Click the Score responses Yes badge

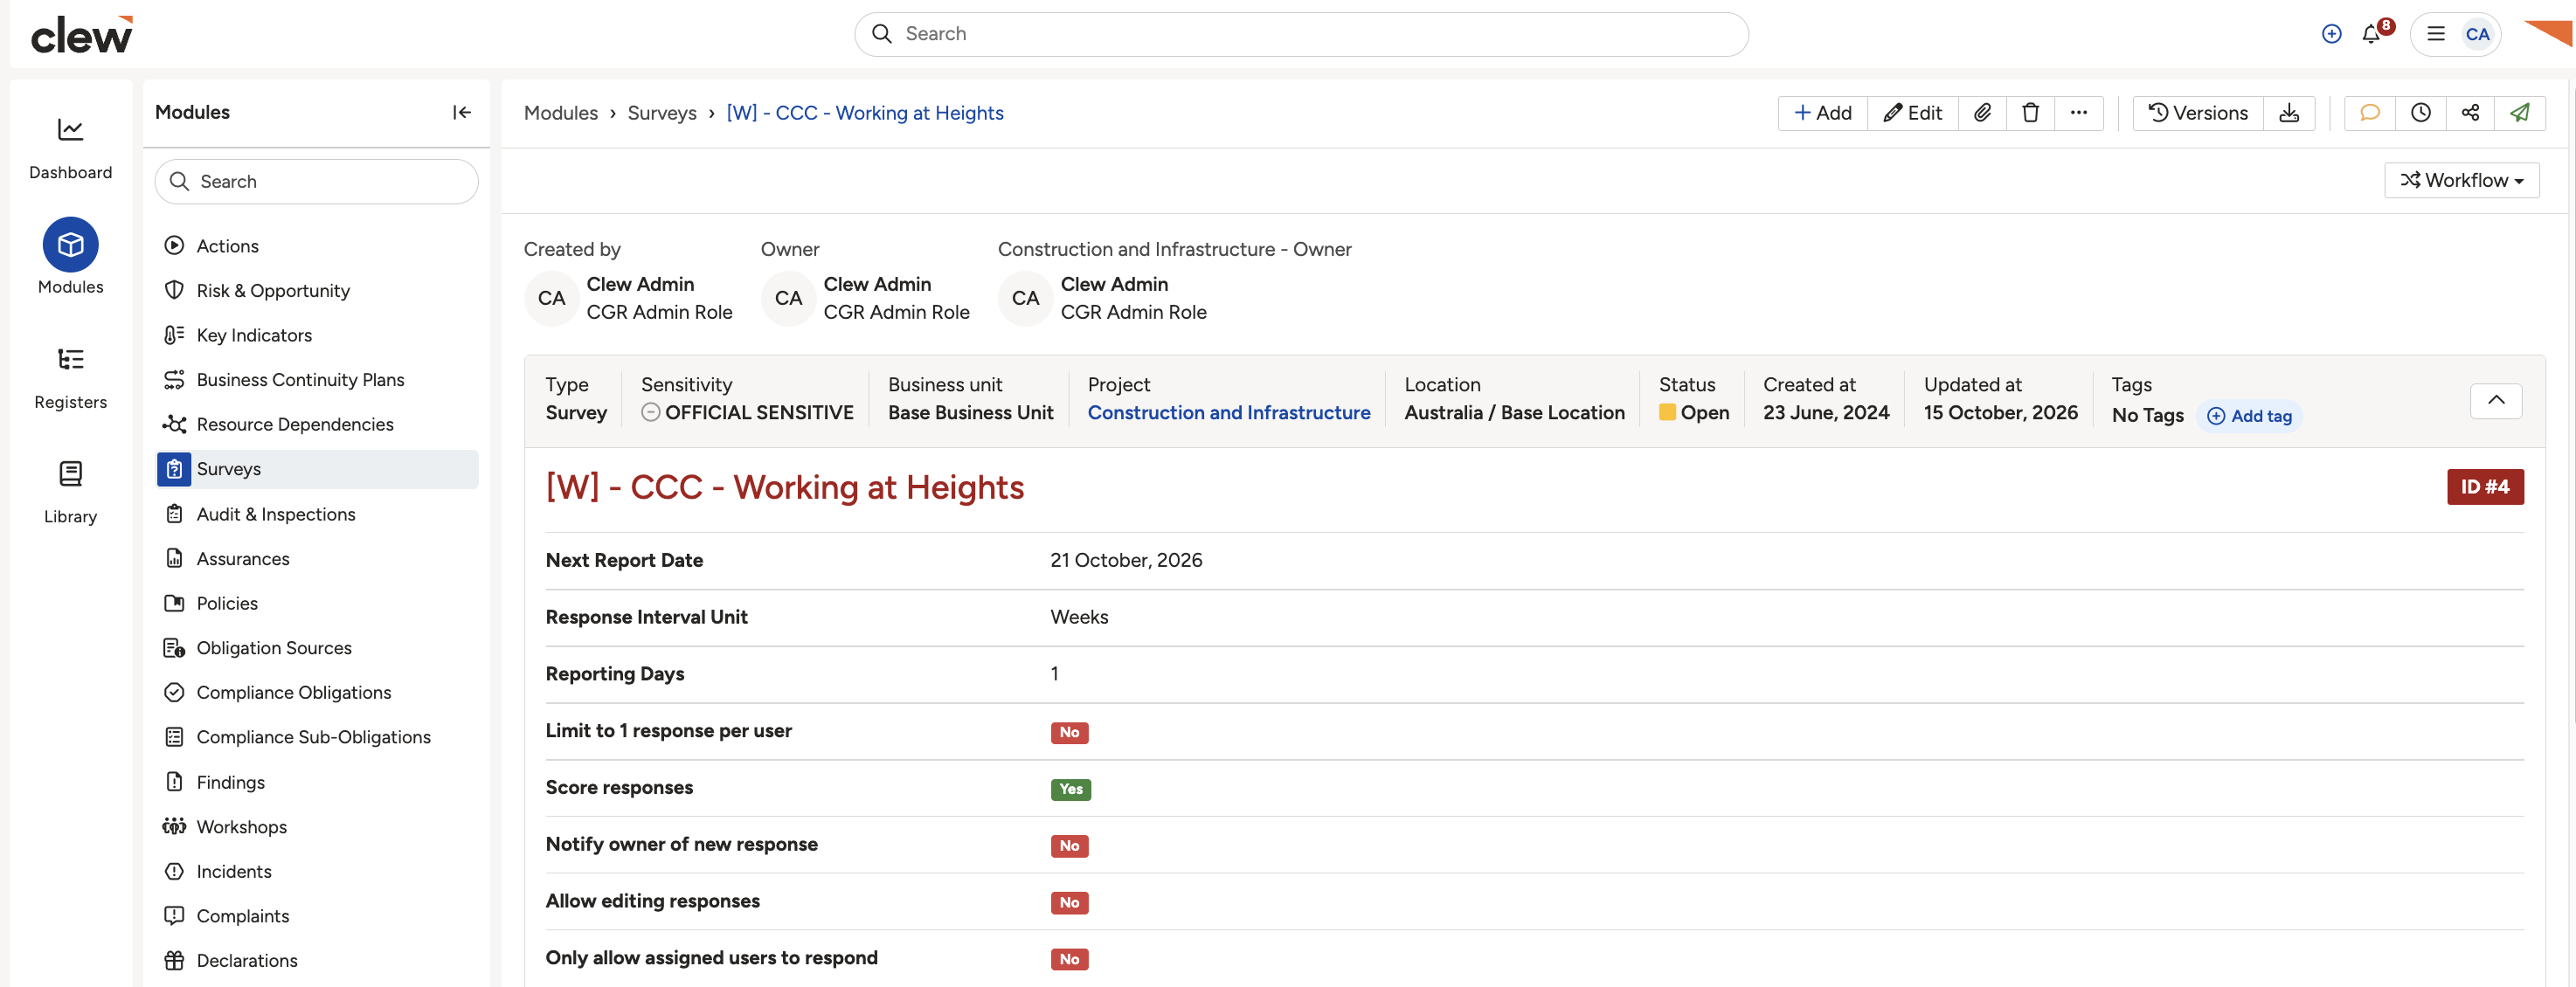(x=1070, y=789)
